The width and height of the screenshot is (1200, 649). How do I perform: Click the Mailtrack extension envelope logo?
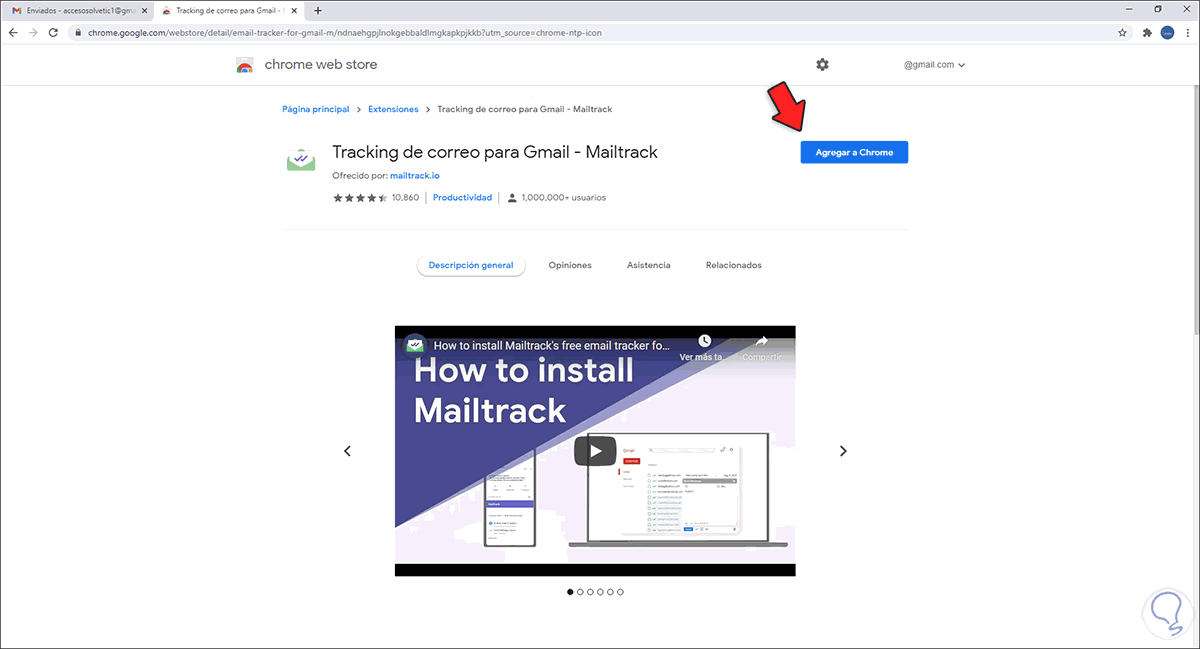point(301,158)
